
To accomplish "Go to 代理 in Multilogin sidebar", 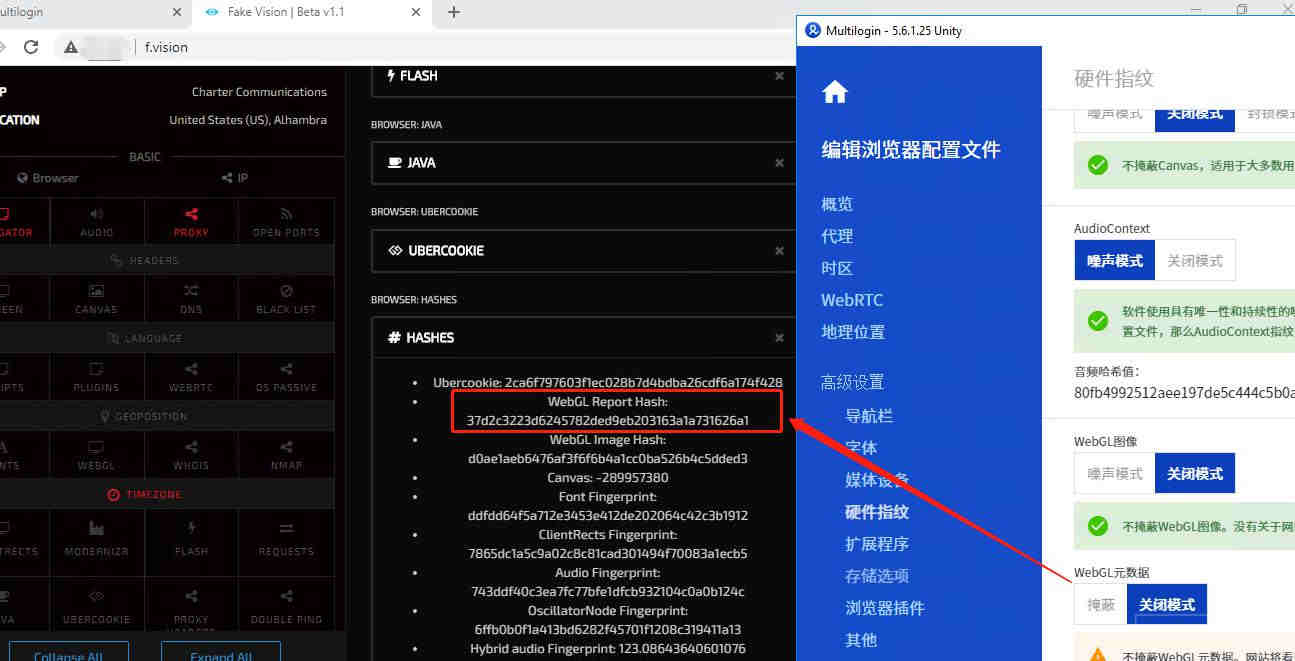I will tap(837, 236).
